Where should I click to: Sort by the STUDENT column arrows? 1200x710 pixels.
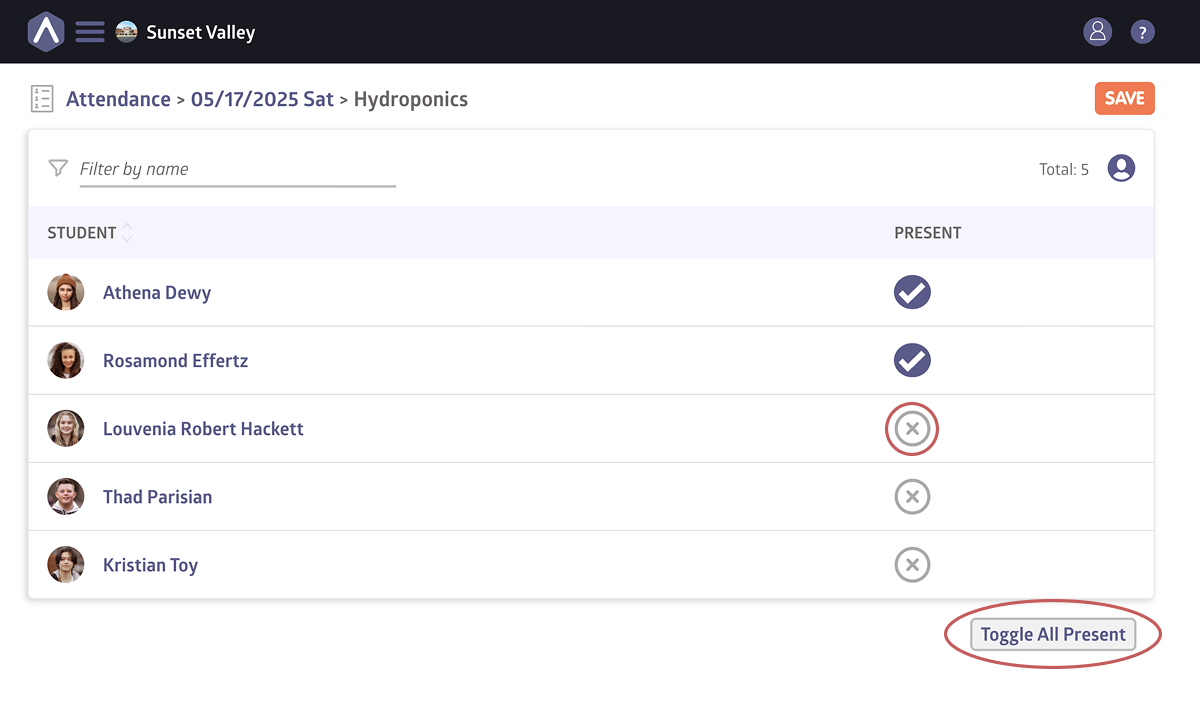tap(127, 233)
